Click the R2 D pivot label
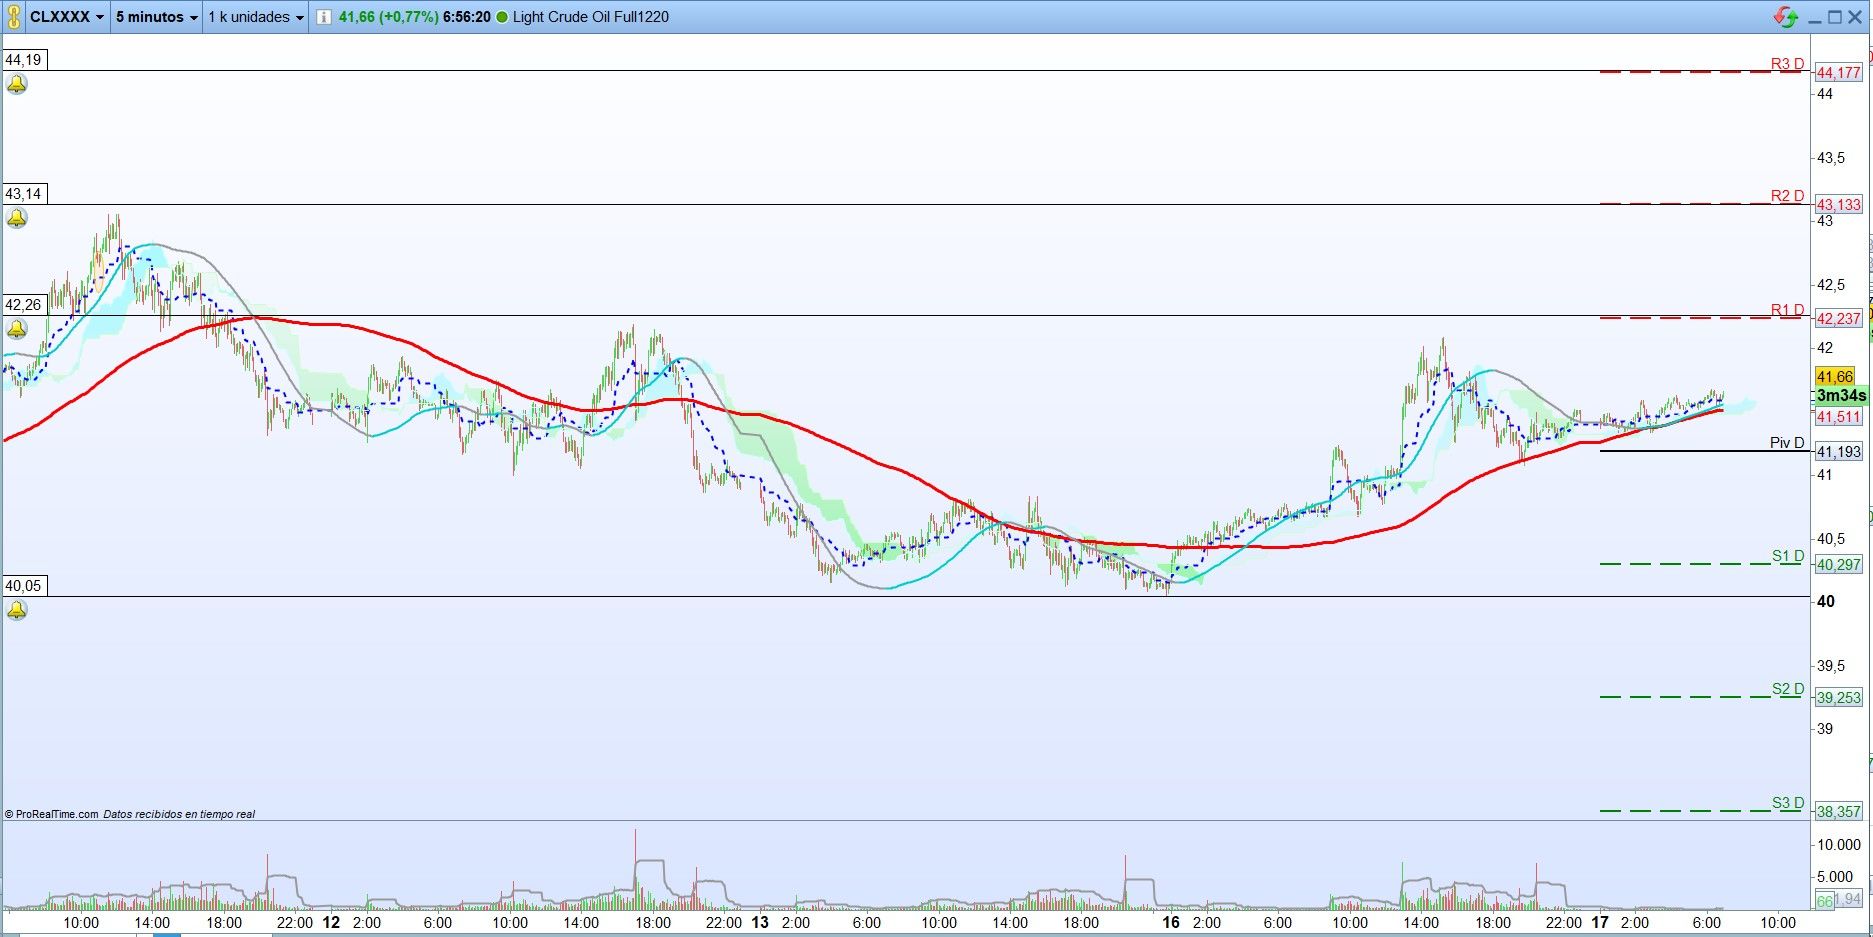This screenshot has height=937, width=1873. pos(1787,196)
